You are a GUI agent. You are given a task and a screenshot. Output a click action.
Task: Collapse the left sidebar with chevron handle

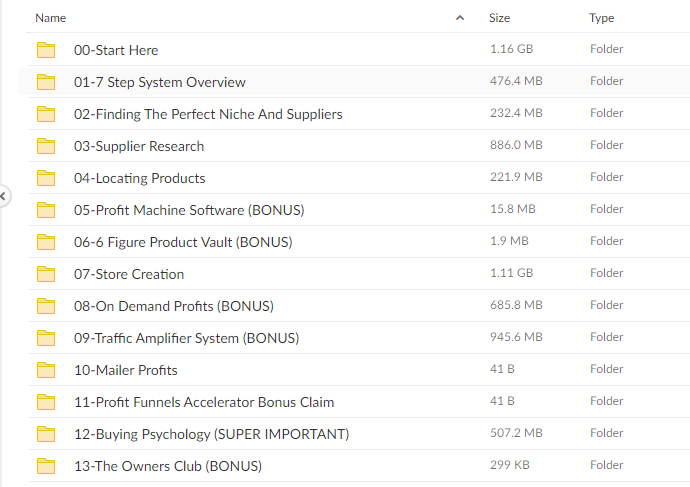tap(3, 196)
